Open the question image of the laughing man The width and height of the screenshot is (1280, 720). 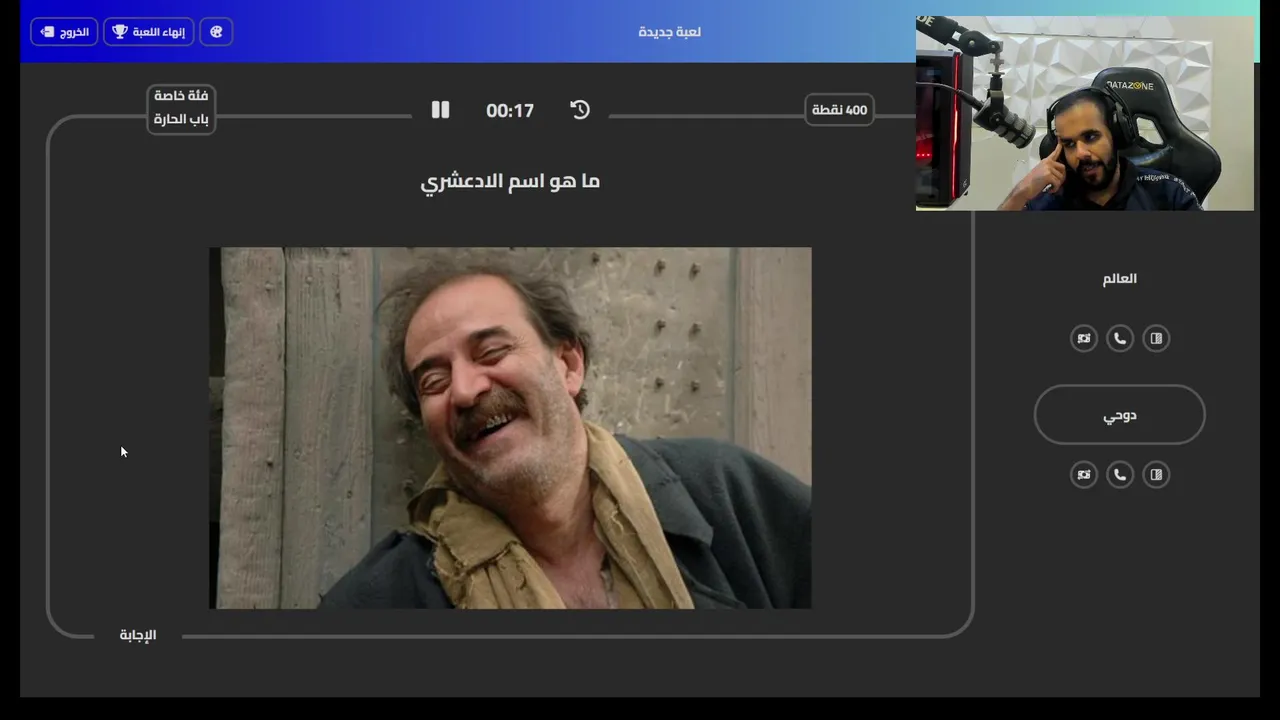(510, 428)
